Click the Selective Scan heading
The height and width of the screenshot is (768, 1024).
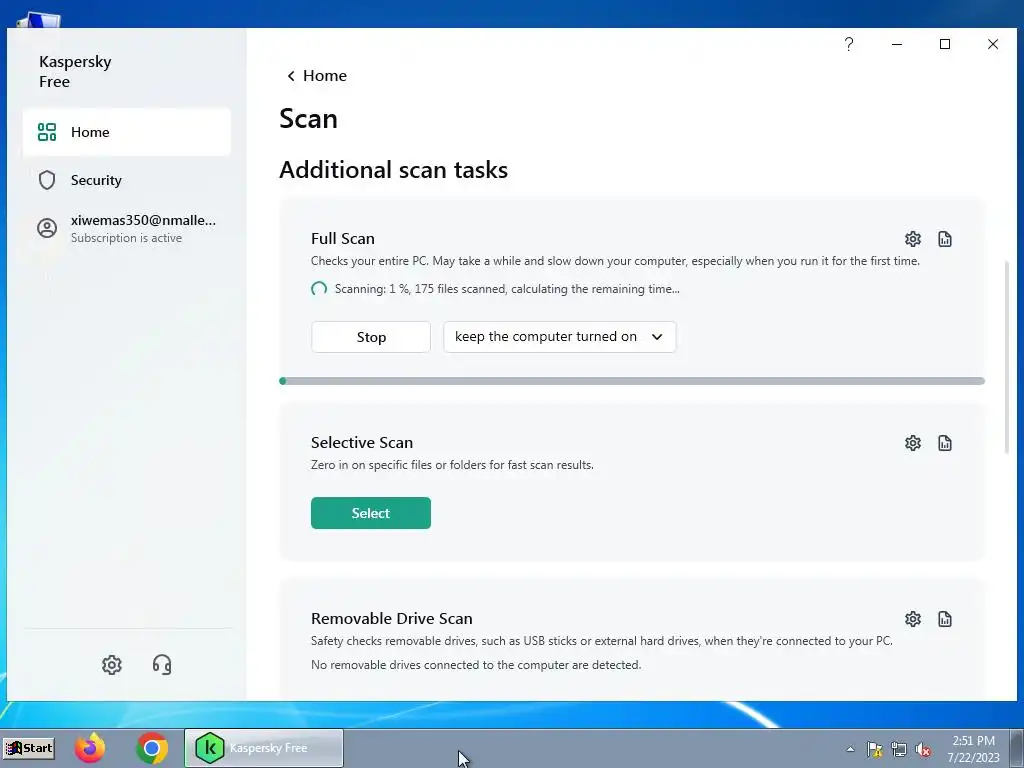tap(362, 442)
